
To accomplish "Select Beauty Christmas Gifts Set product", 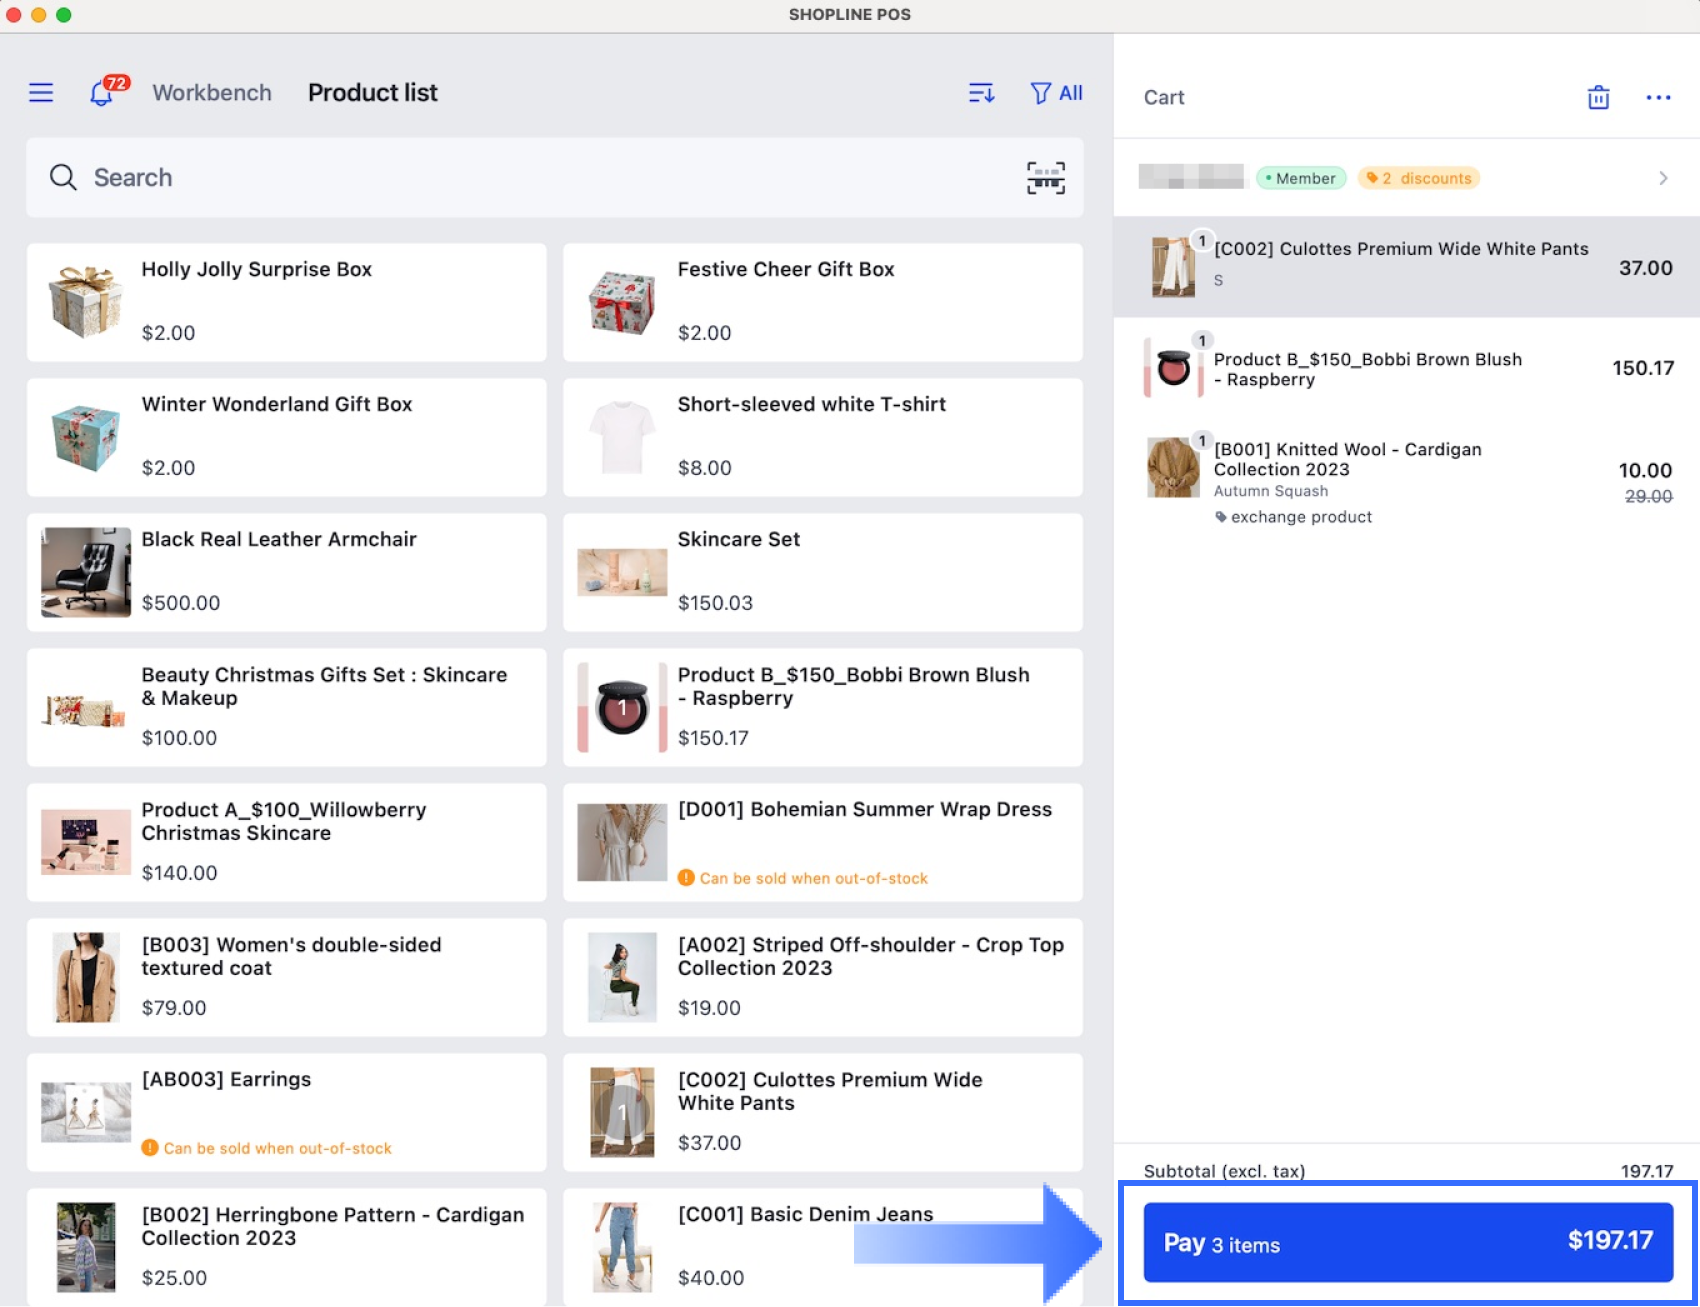I will click(x=287, y=707).
